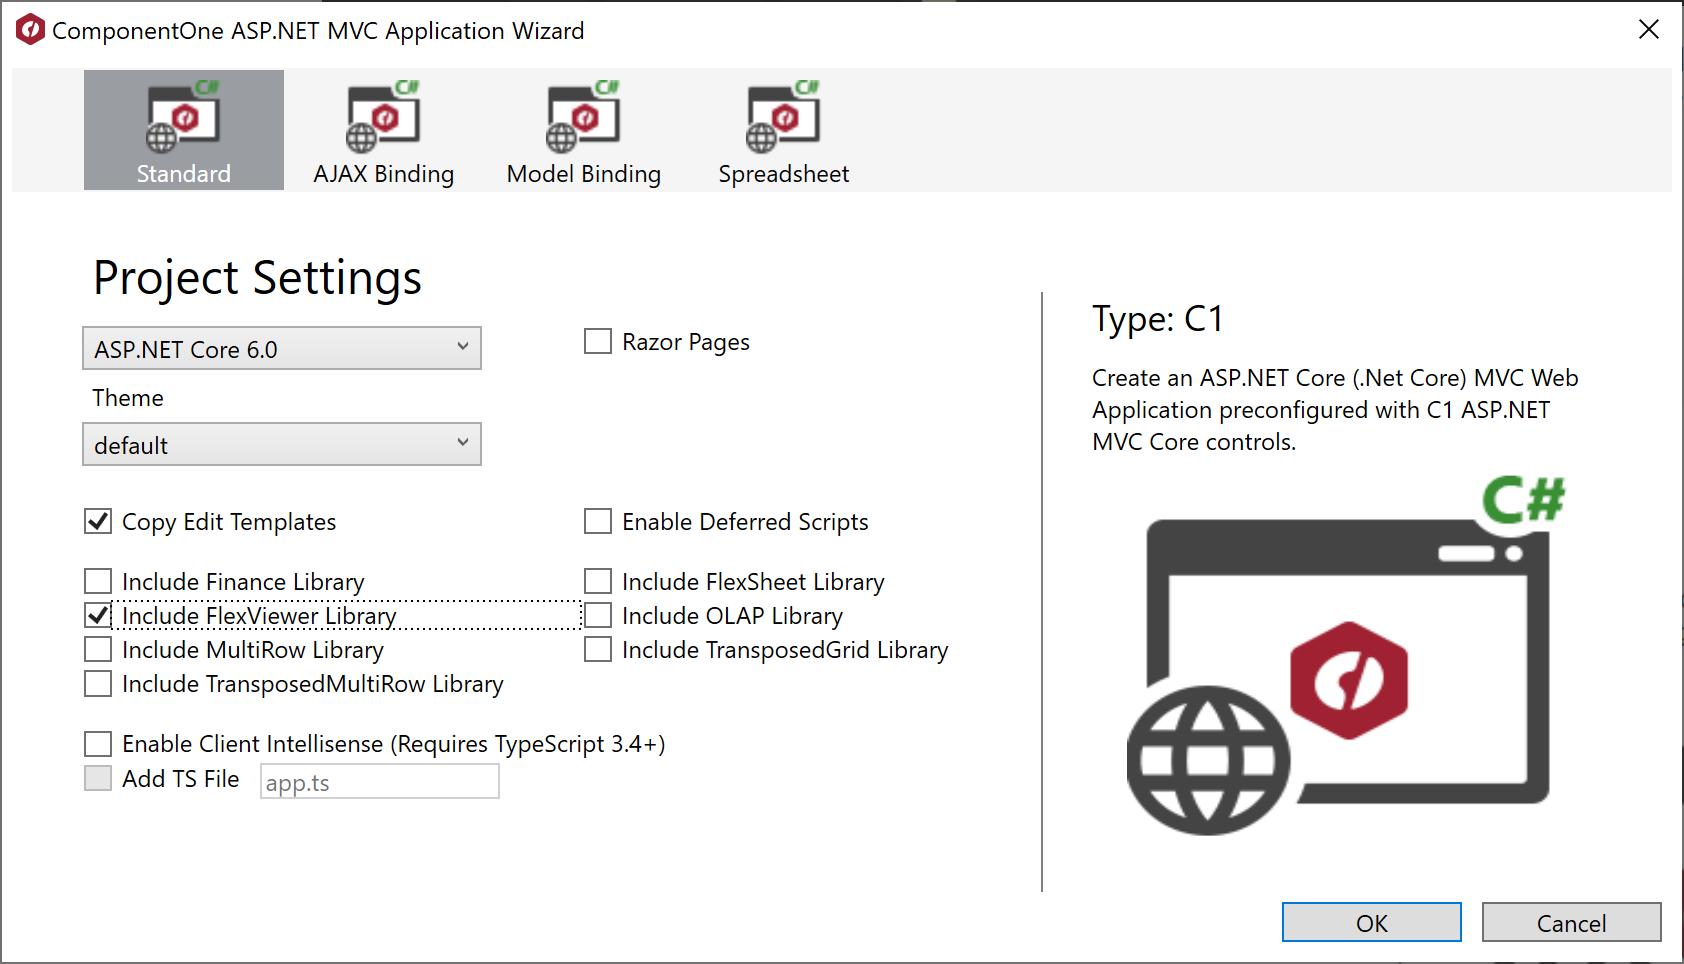Check Include OLAP Library
1684x964 pixels.
click(x=598, y=616)
